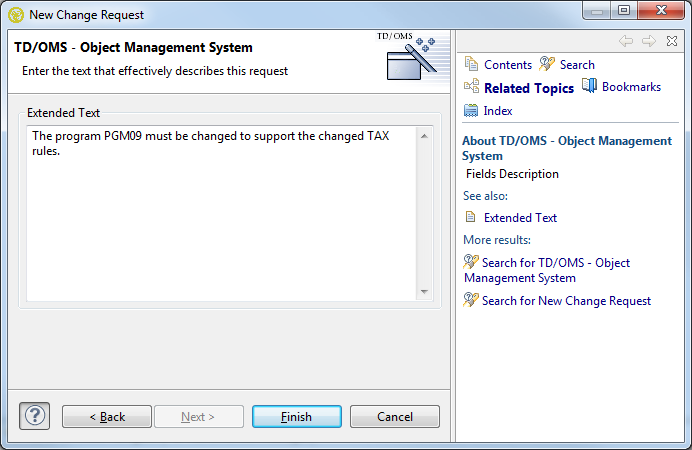Image resolution: width=692 pixels, height=450 pixels.
Task: Open the Extended Text help topic
Action: [x=520, y=217]
